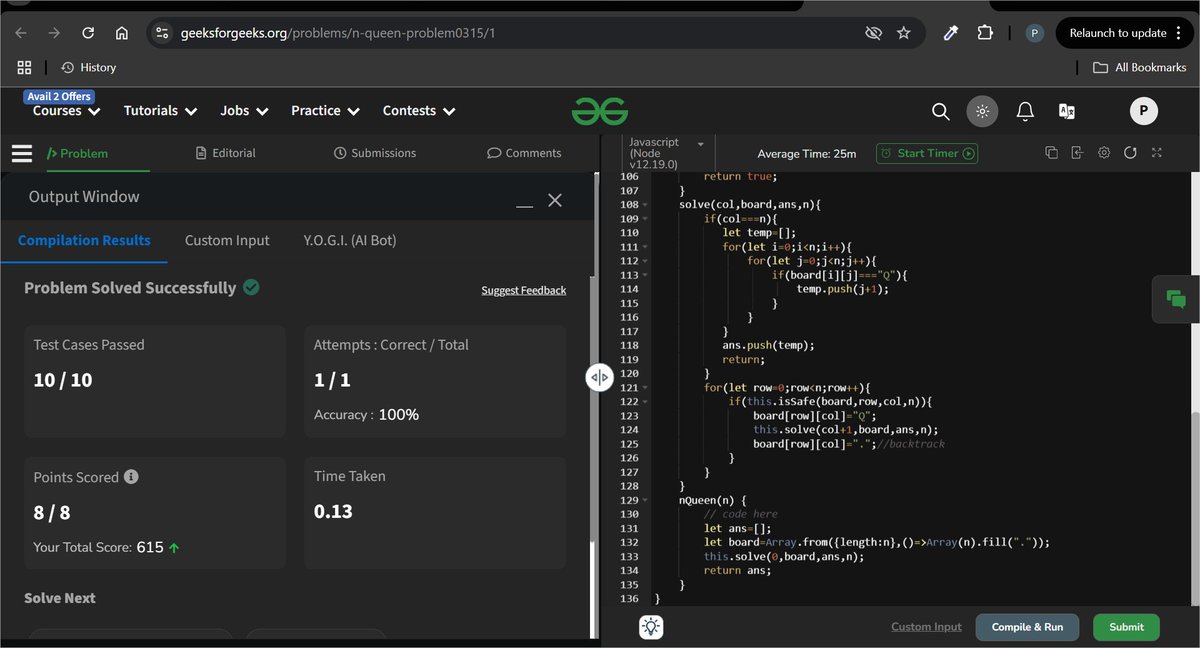Open the language translate icon
Screen dimensions: 1200x648
tap(1067, 111)
